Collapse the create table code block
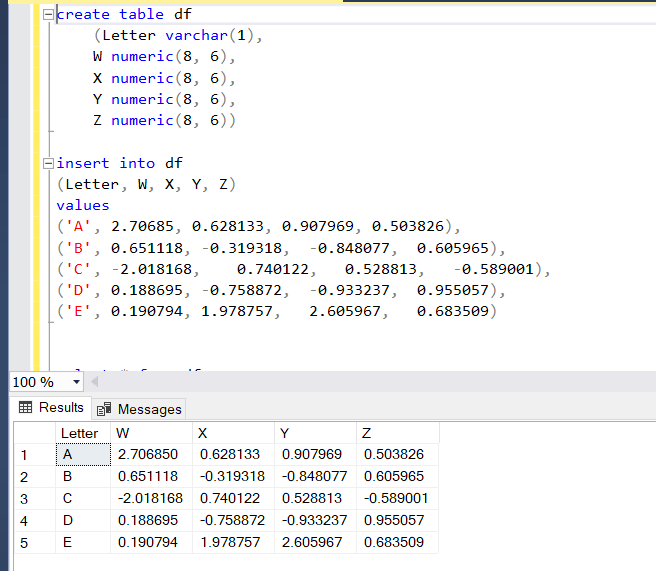 coord(49,15)
